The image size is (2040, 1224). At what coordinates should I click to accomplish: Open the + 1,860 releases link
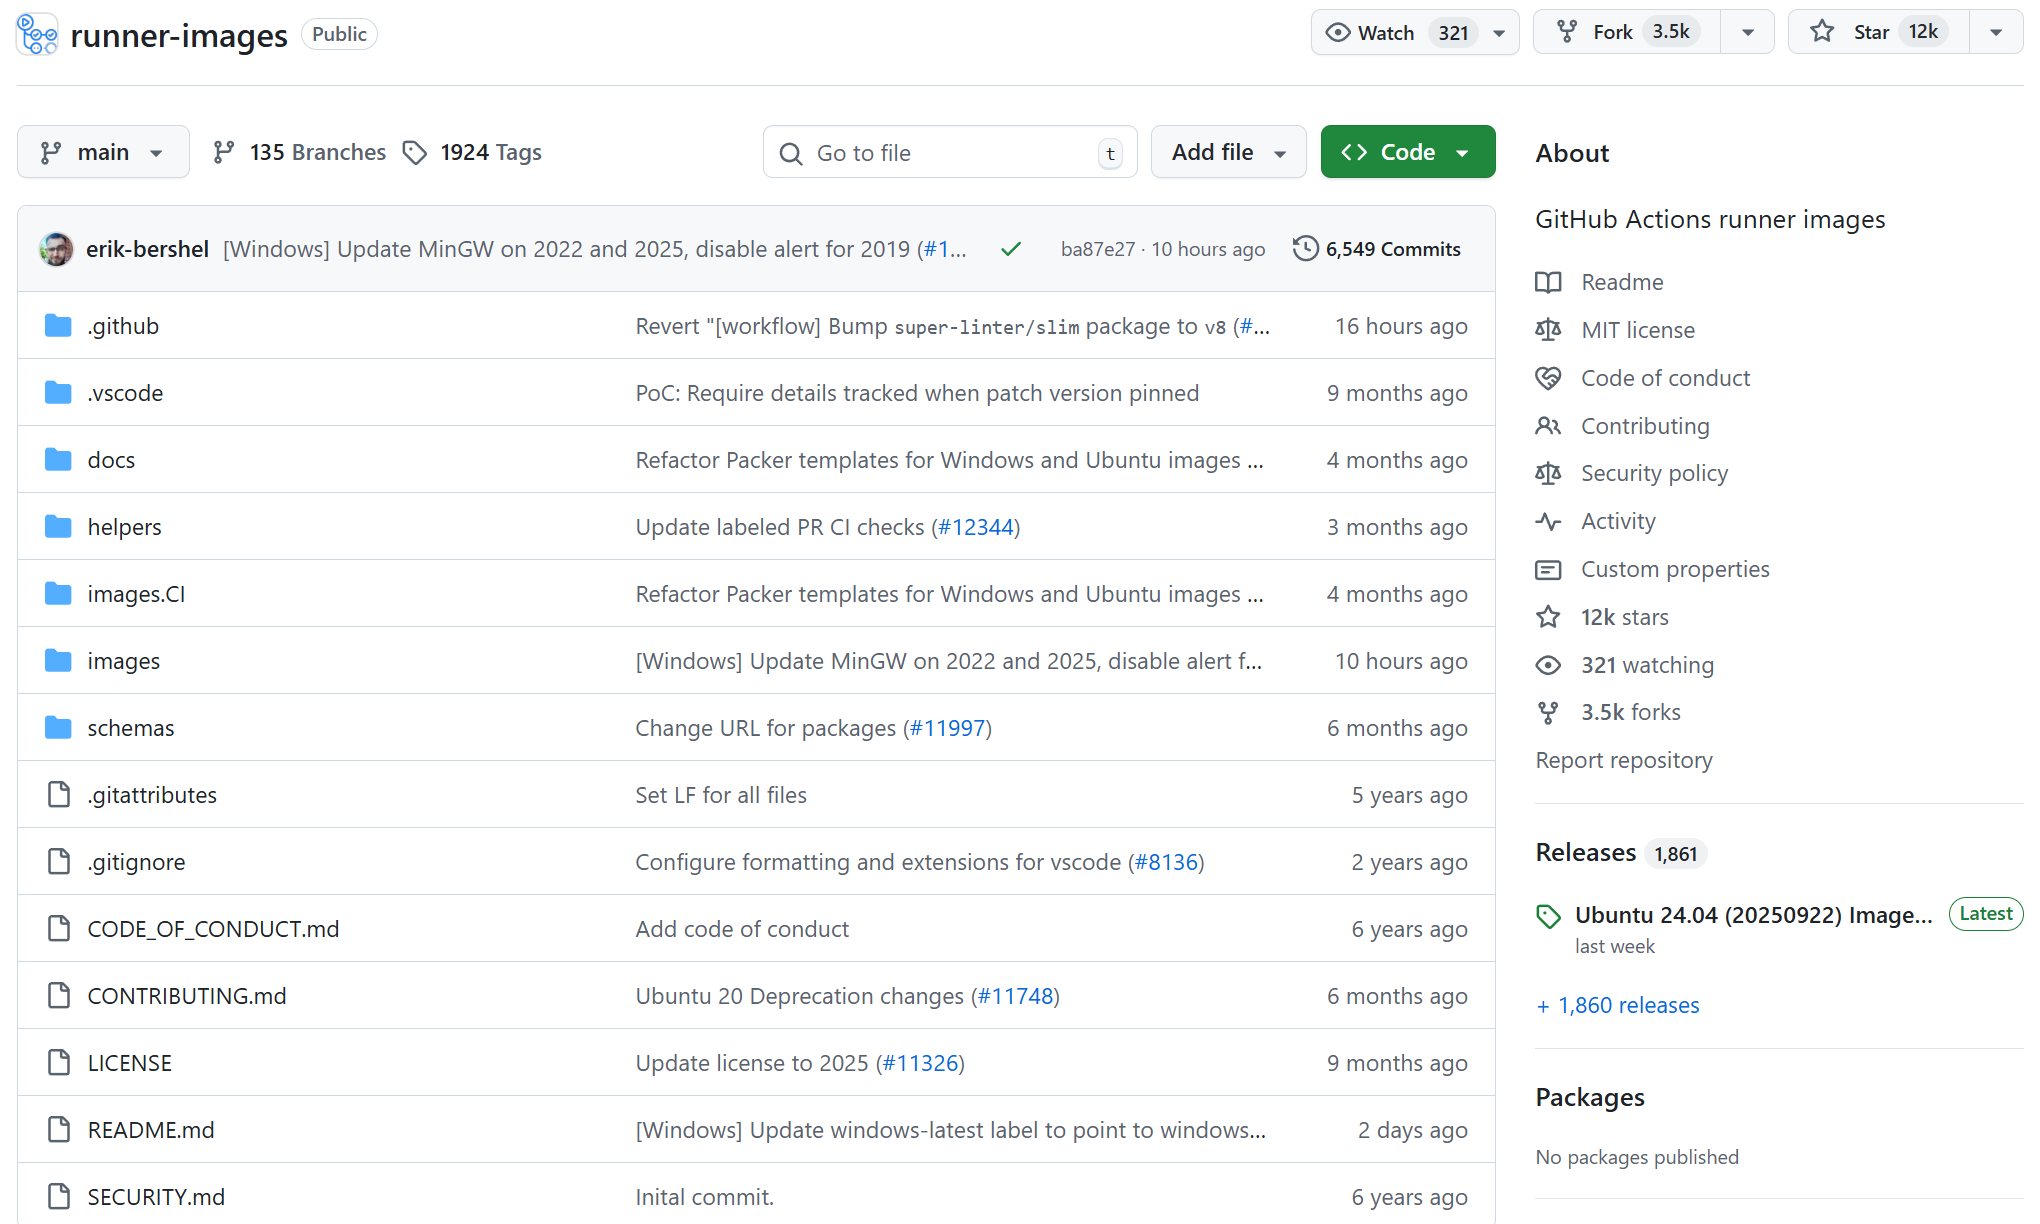click(1617, 1005)
